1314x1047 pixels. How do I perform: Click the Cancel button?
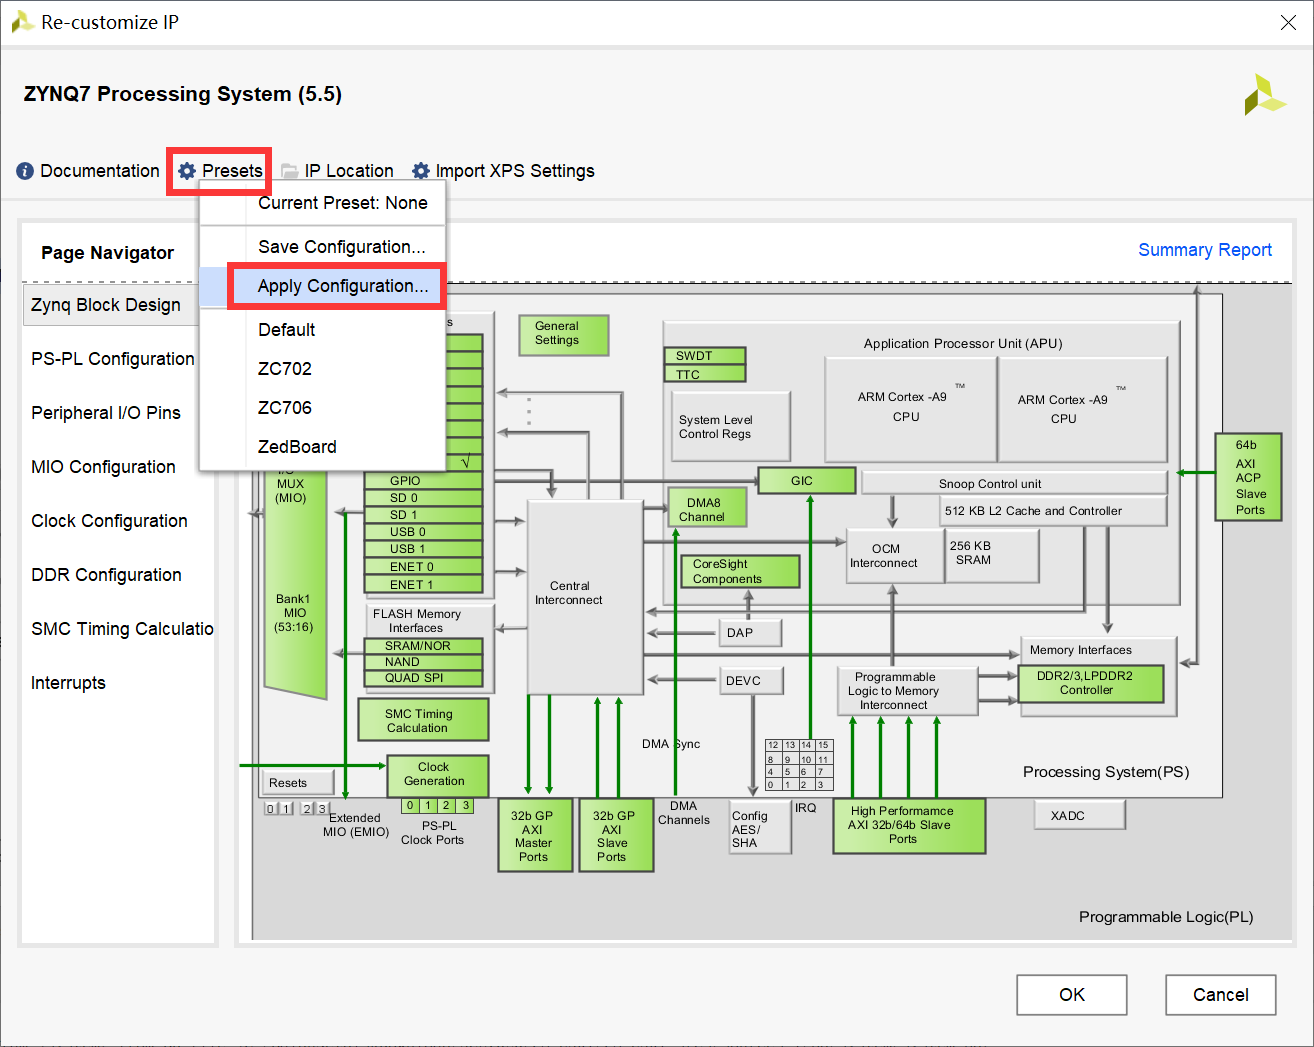(1220, 995)
